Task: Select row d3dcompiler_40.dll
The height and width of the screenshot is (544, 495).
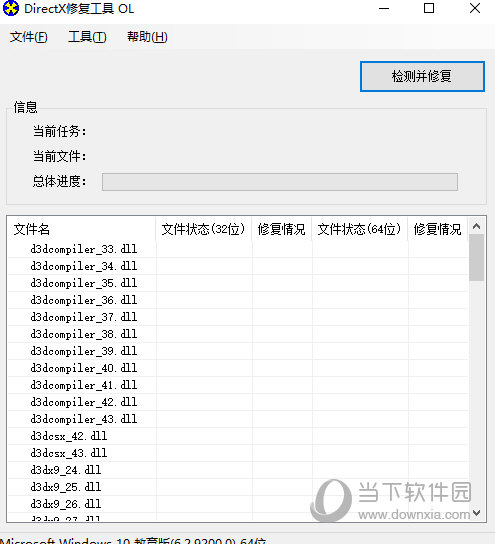Action: pyautogui.click(x=238, y=368)
